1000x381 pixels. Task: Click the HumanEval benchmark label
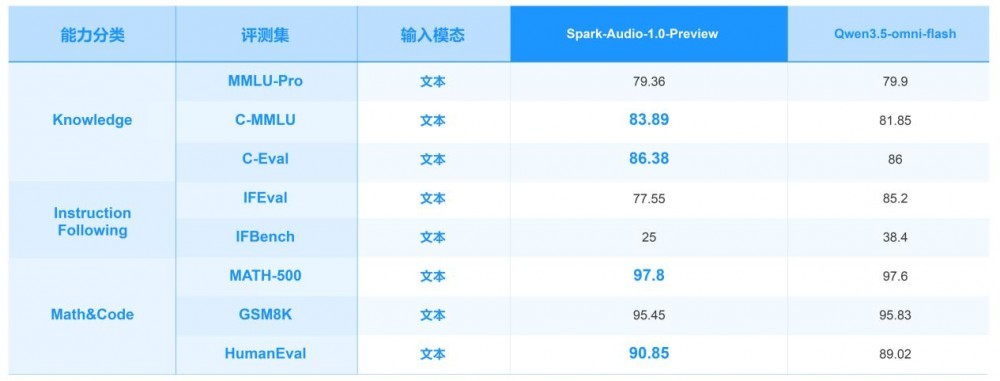(x=265, y=354)
